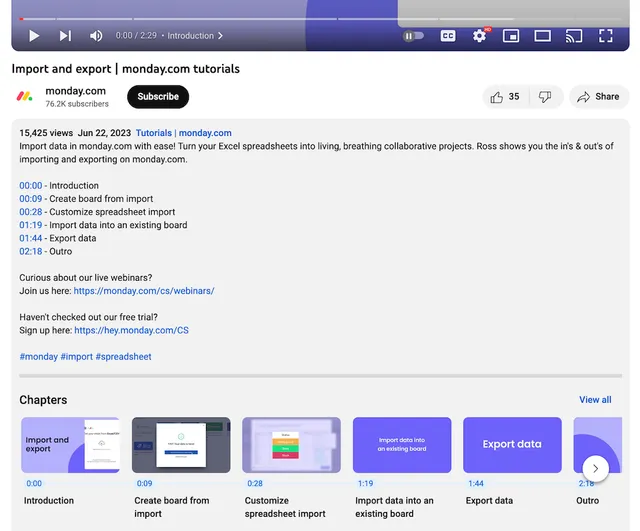The height and width of the screenshot is (531, 640).
Task: Click the 1:19 chapter timestamp
Action: click(365, 484)
